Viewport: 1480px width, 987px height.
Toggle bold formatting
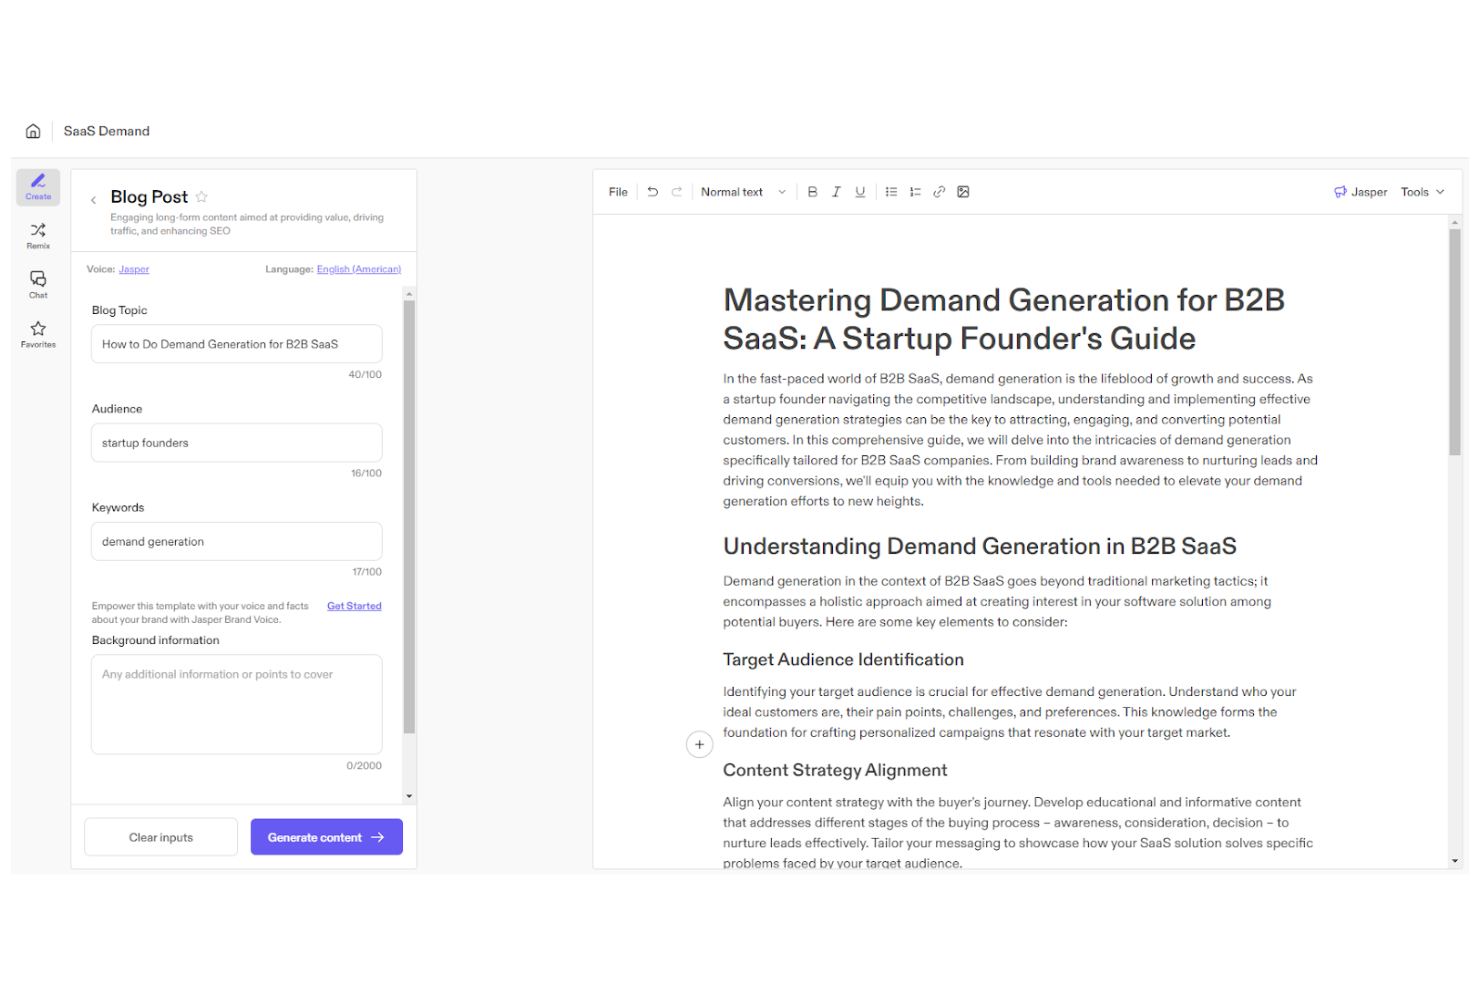(812, 191)
